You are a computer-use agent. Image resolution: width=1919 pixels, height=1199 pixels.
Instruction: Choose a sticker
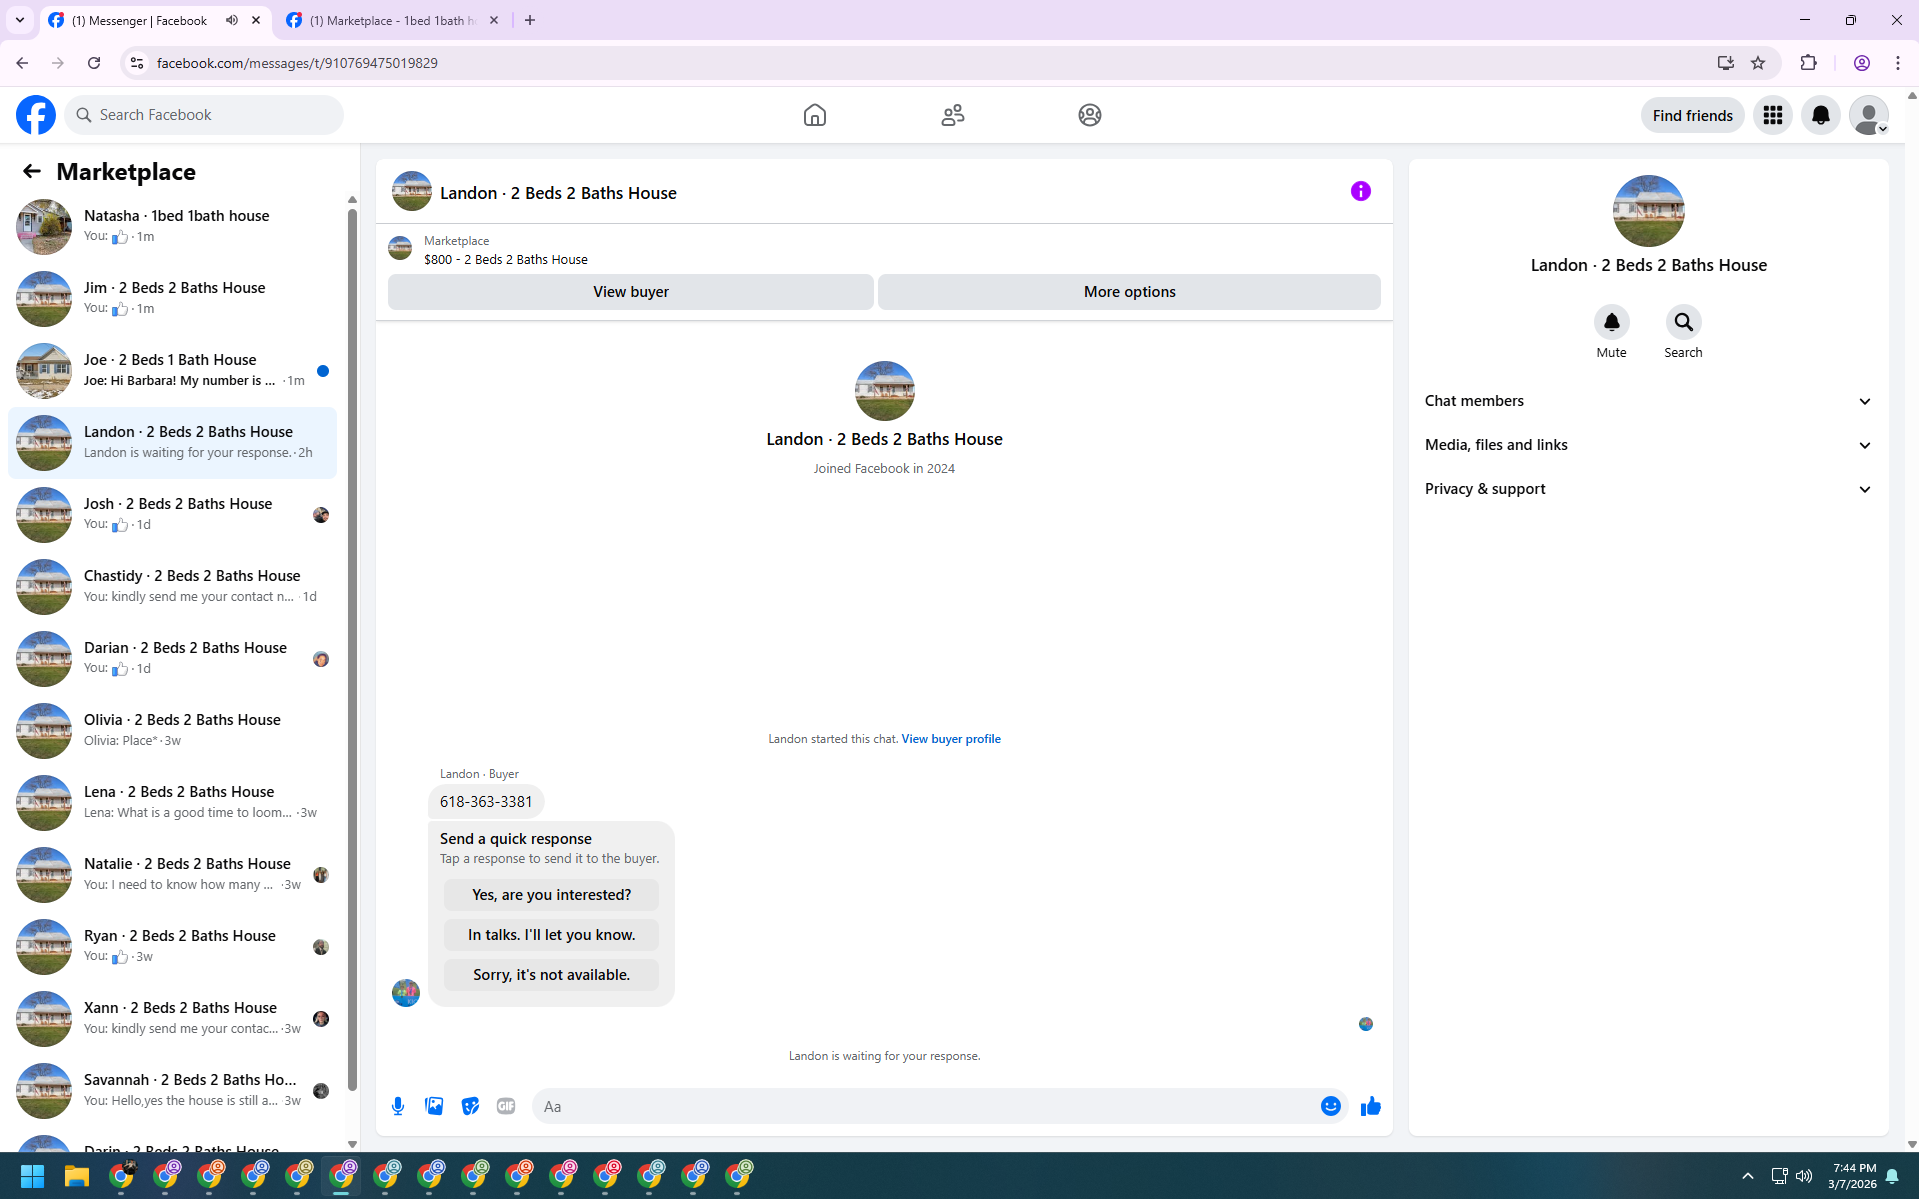pos(470,1106)
